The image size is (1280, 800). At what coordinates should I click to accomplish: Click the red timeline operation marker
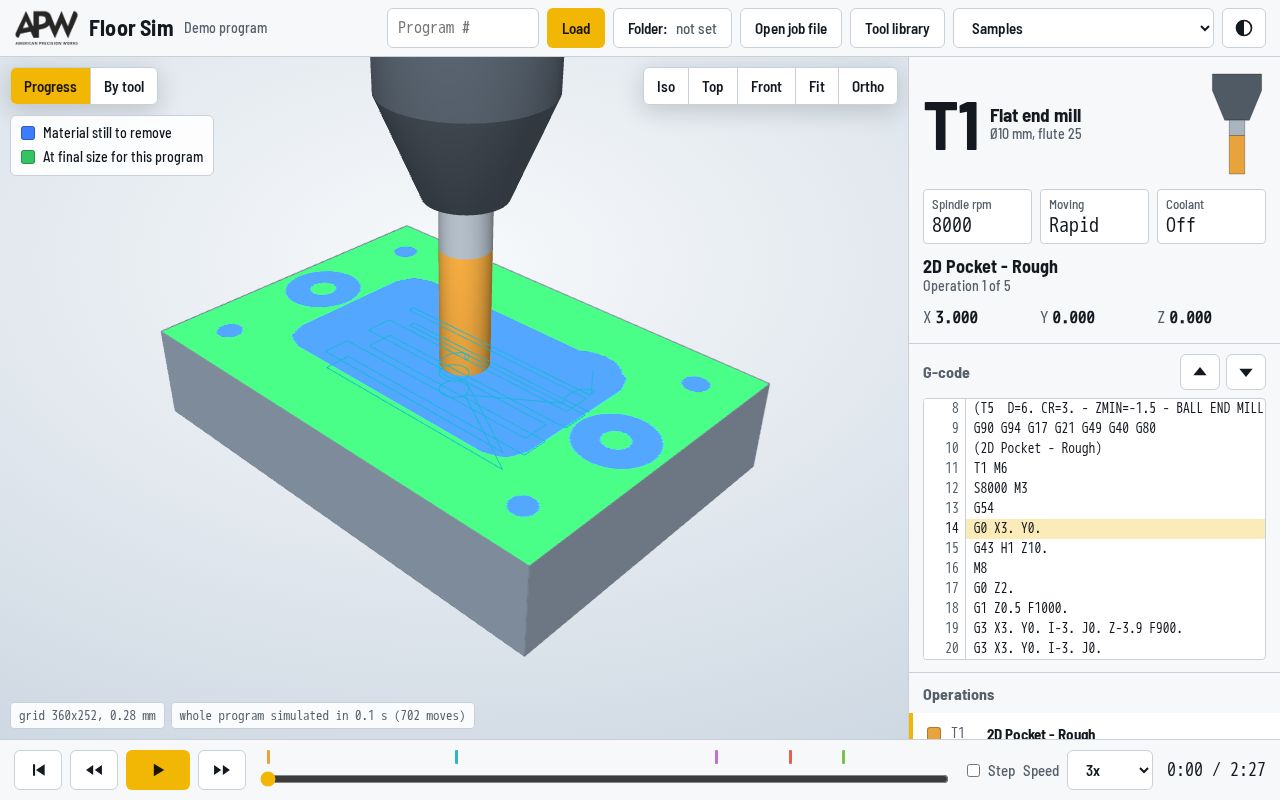coord(790,757)
